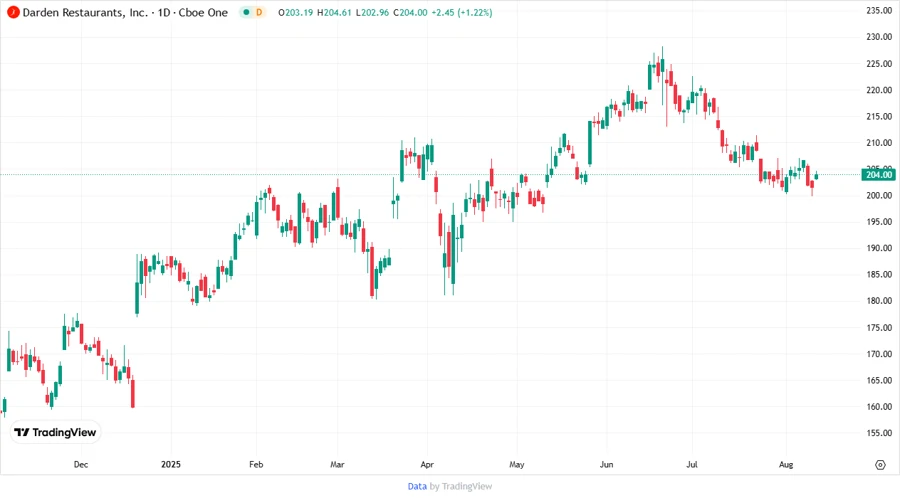Screen dimensions: 900x498
Task: Open the 'Data' link below the chart
Action: tap(417, 486)
